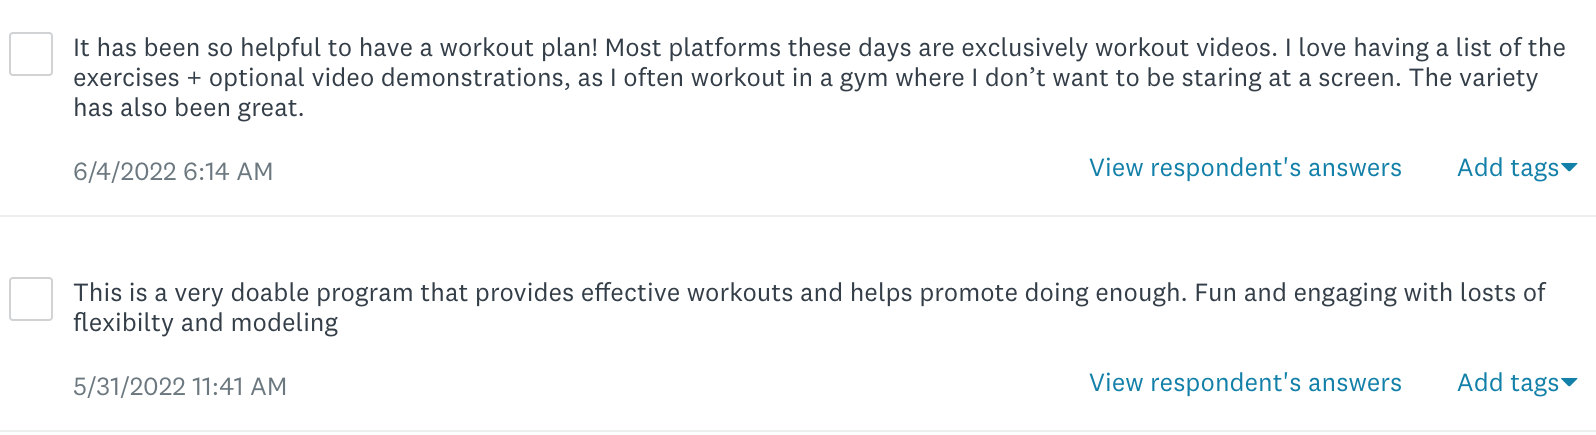Screen dimensions: 1596x435
Task: Check the box beside the workout plan response
Action: (31, 54)
